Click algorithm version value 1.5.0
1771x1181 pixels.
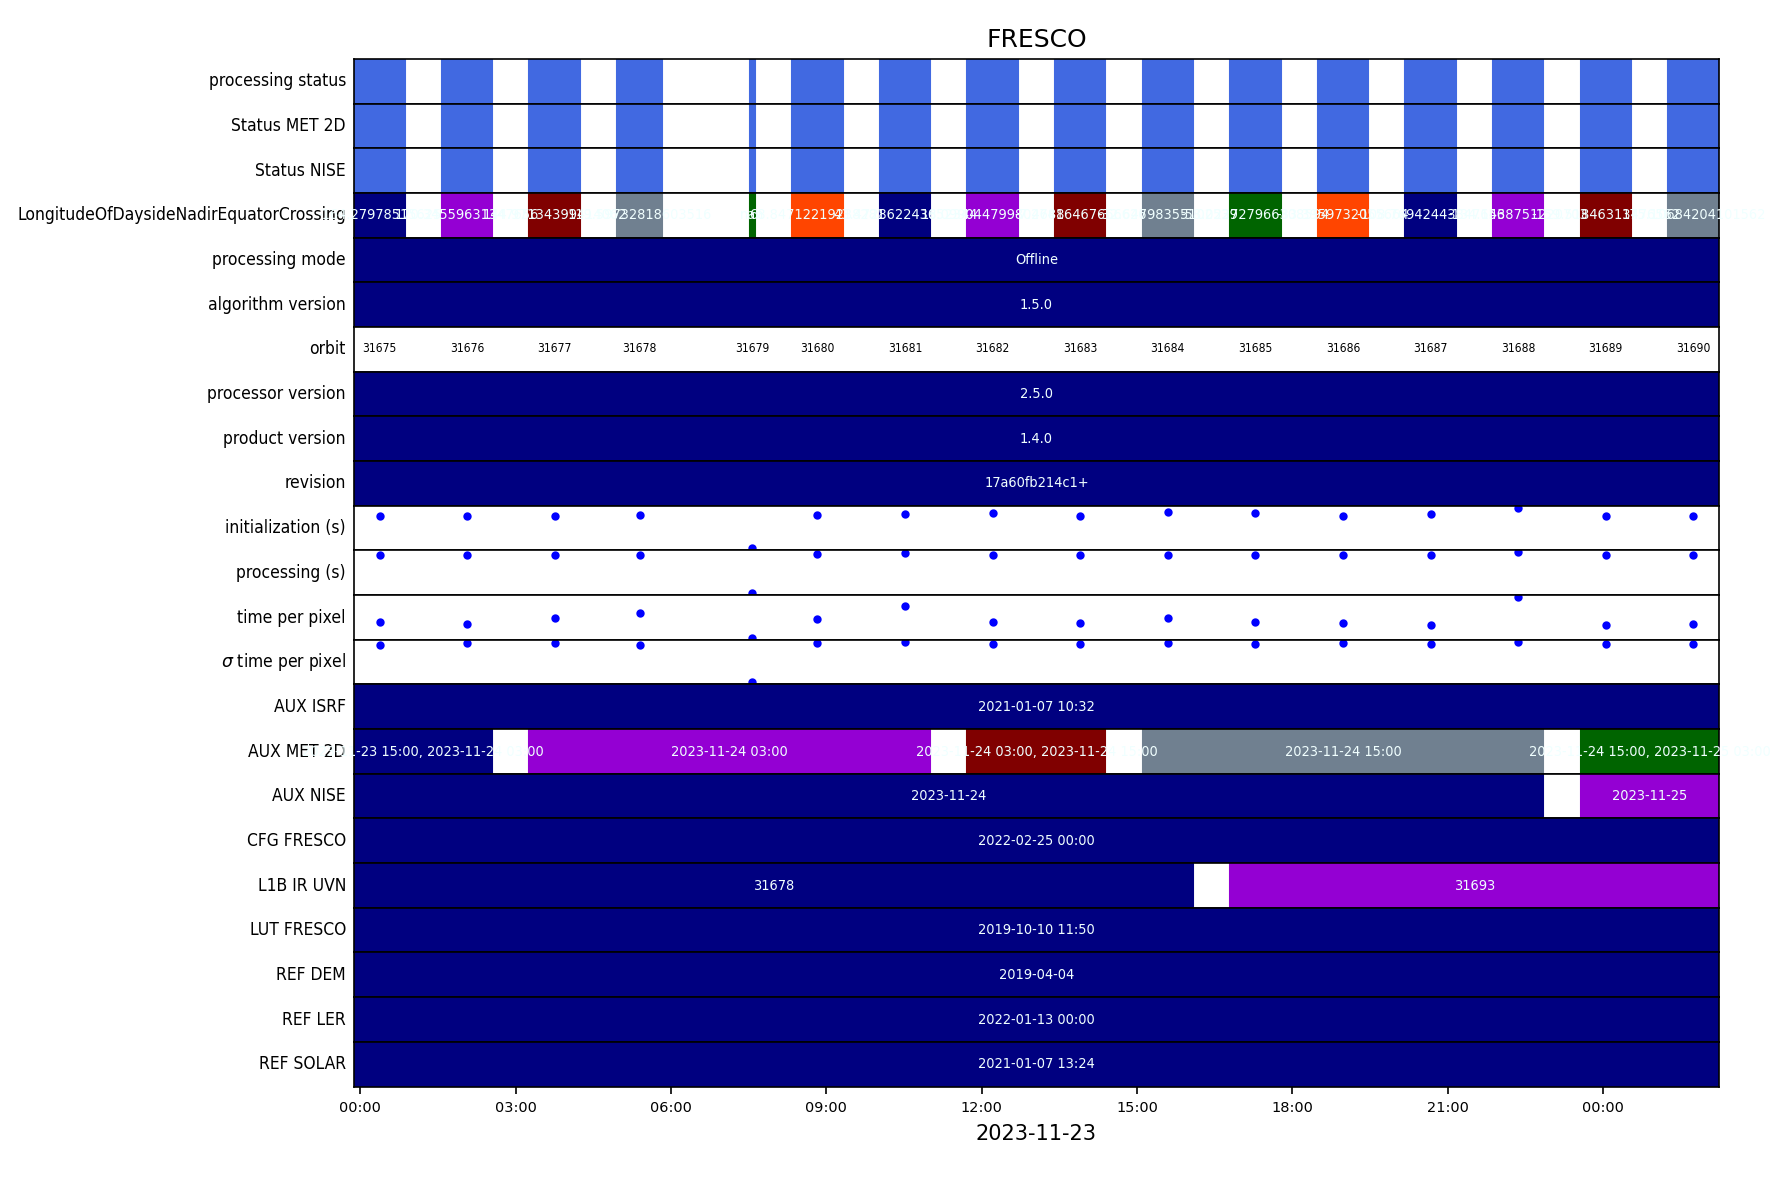1036,304
